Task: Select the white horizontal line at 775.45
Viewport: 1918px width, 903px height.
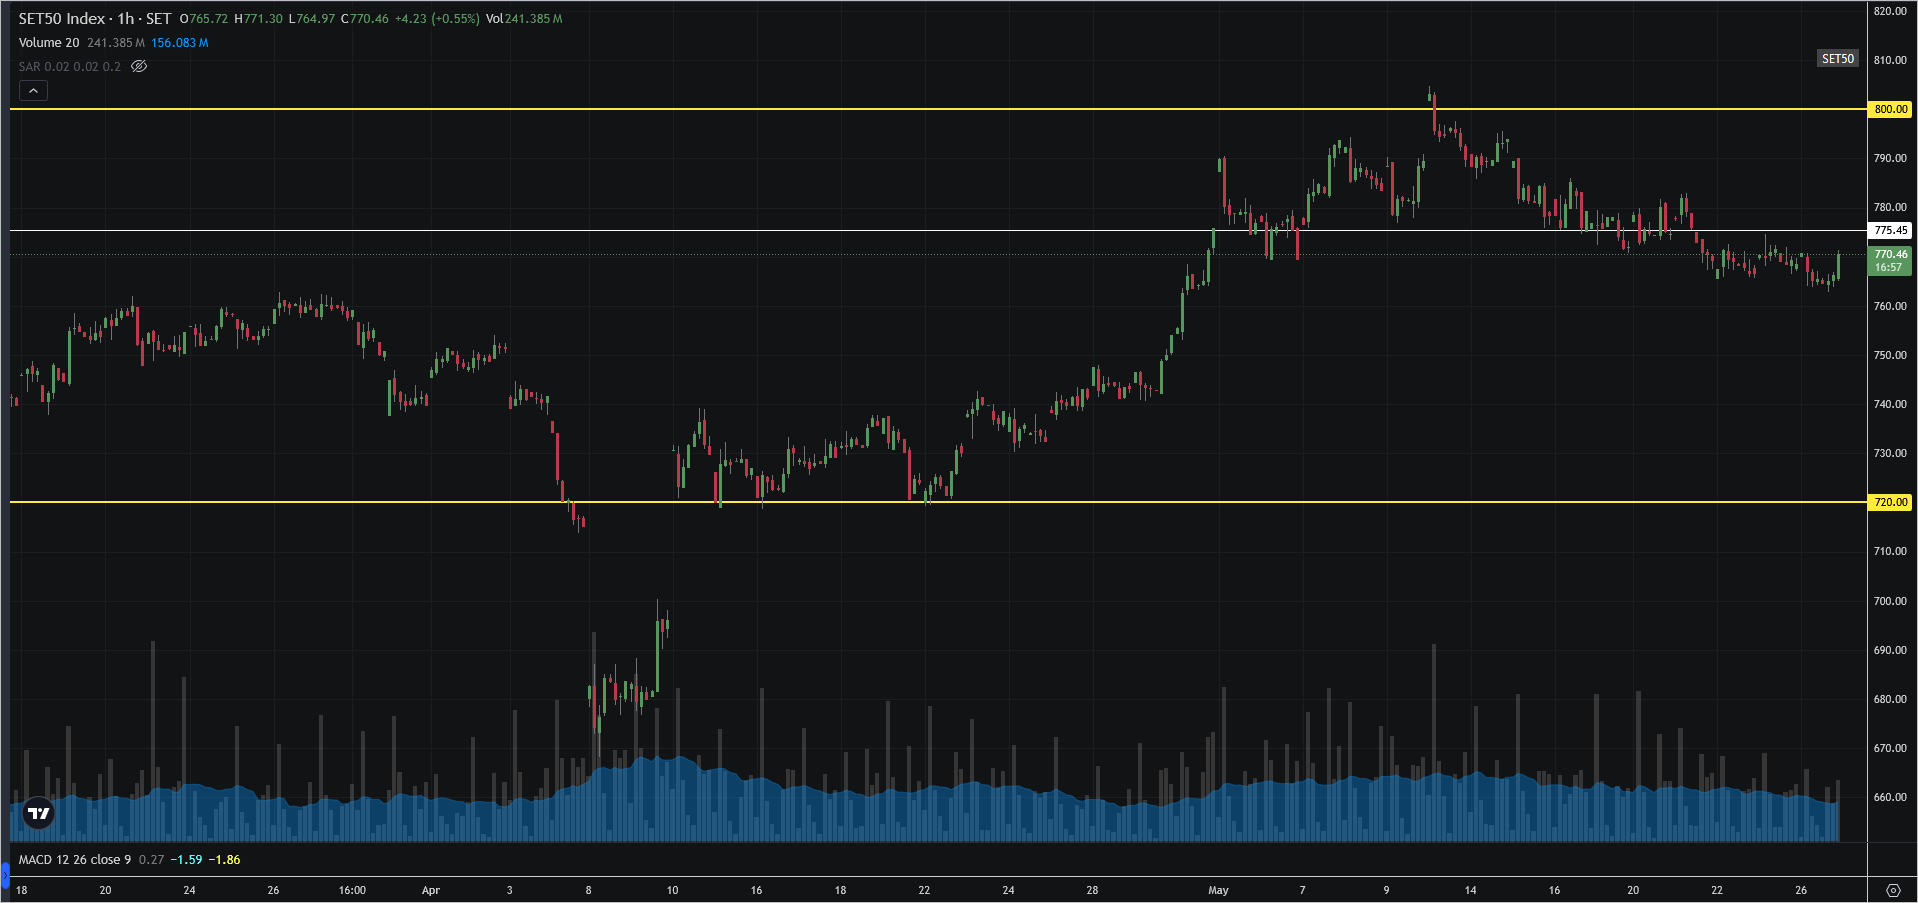Action: pyautogui.click(x=938, y=230)
